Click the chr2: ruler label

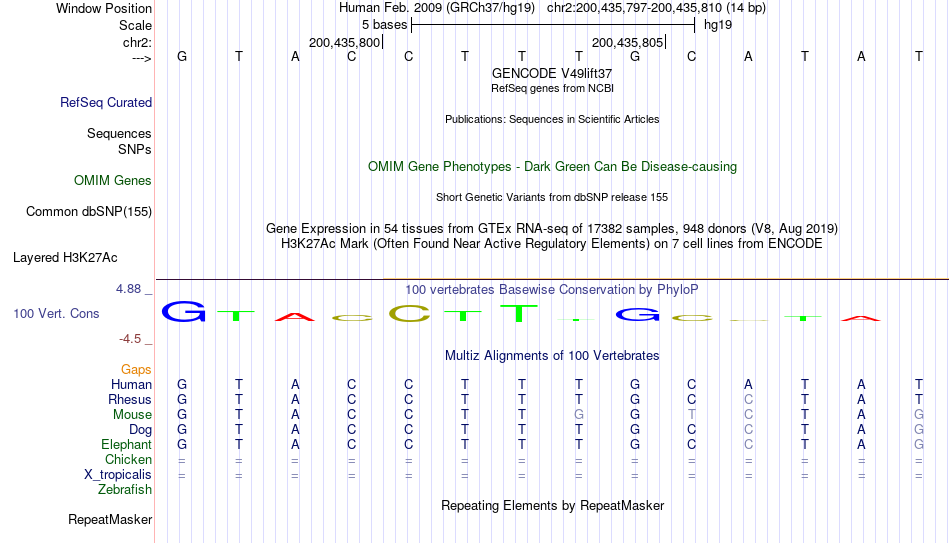point(137,42)
